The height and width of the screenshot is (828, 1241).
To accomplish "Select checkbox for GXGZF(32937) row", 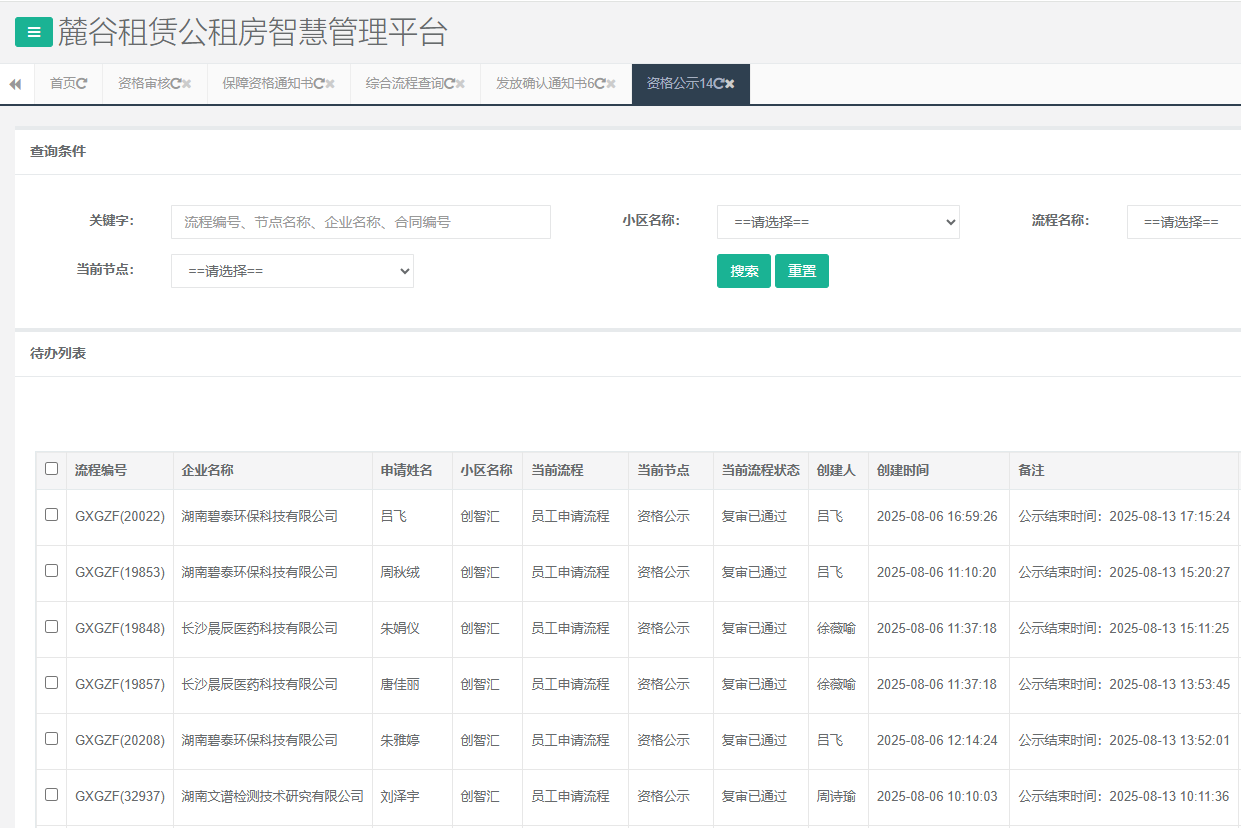I will pos(52,795).
